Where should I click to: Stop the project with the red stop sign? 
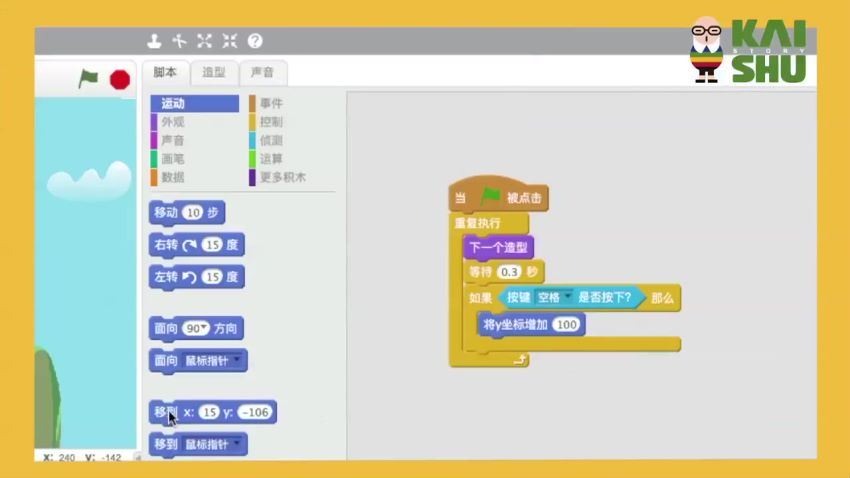pyautogui.click(x=120, y=80)
